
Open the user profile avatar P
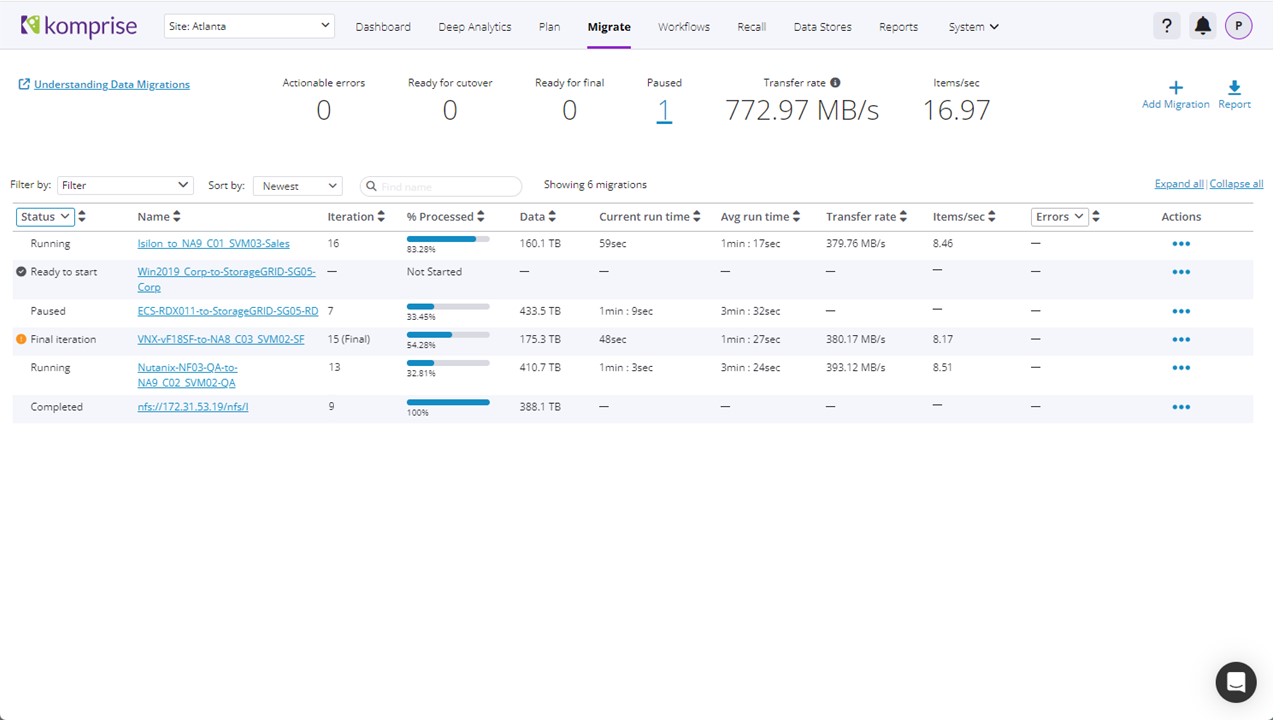click(1238, 26)
